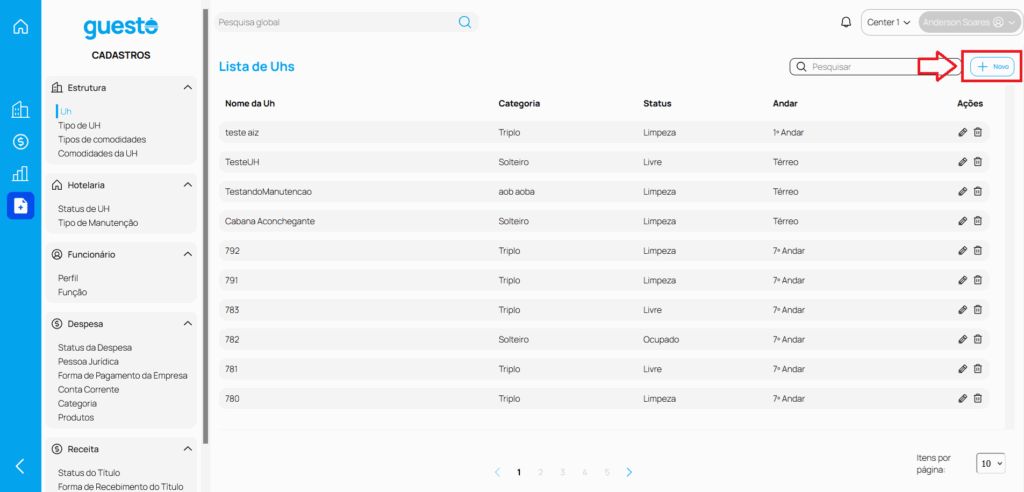Image resolution: width=1024 pixels, height=492 pixels.
Task: Delete the '782' row with trash icon
Action: pyautogui.click(x=978, y=340)
